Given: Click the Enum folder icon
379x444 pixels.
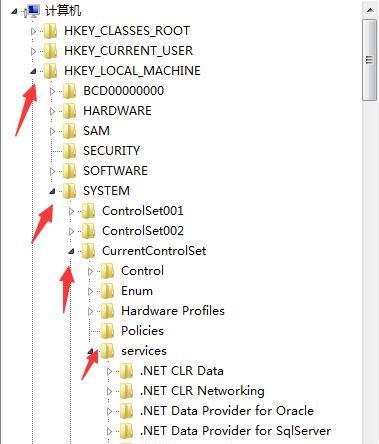Looking at the screenshot, I should 108,291.
